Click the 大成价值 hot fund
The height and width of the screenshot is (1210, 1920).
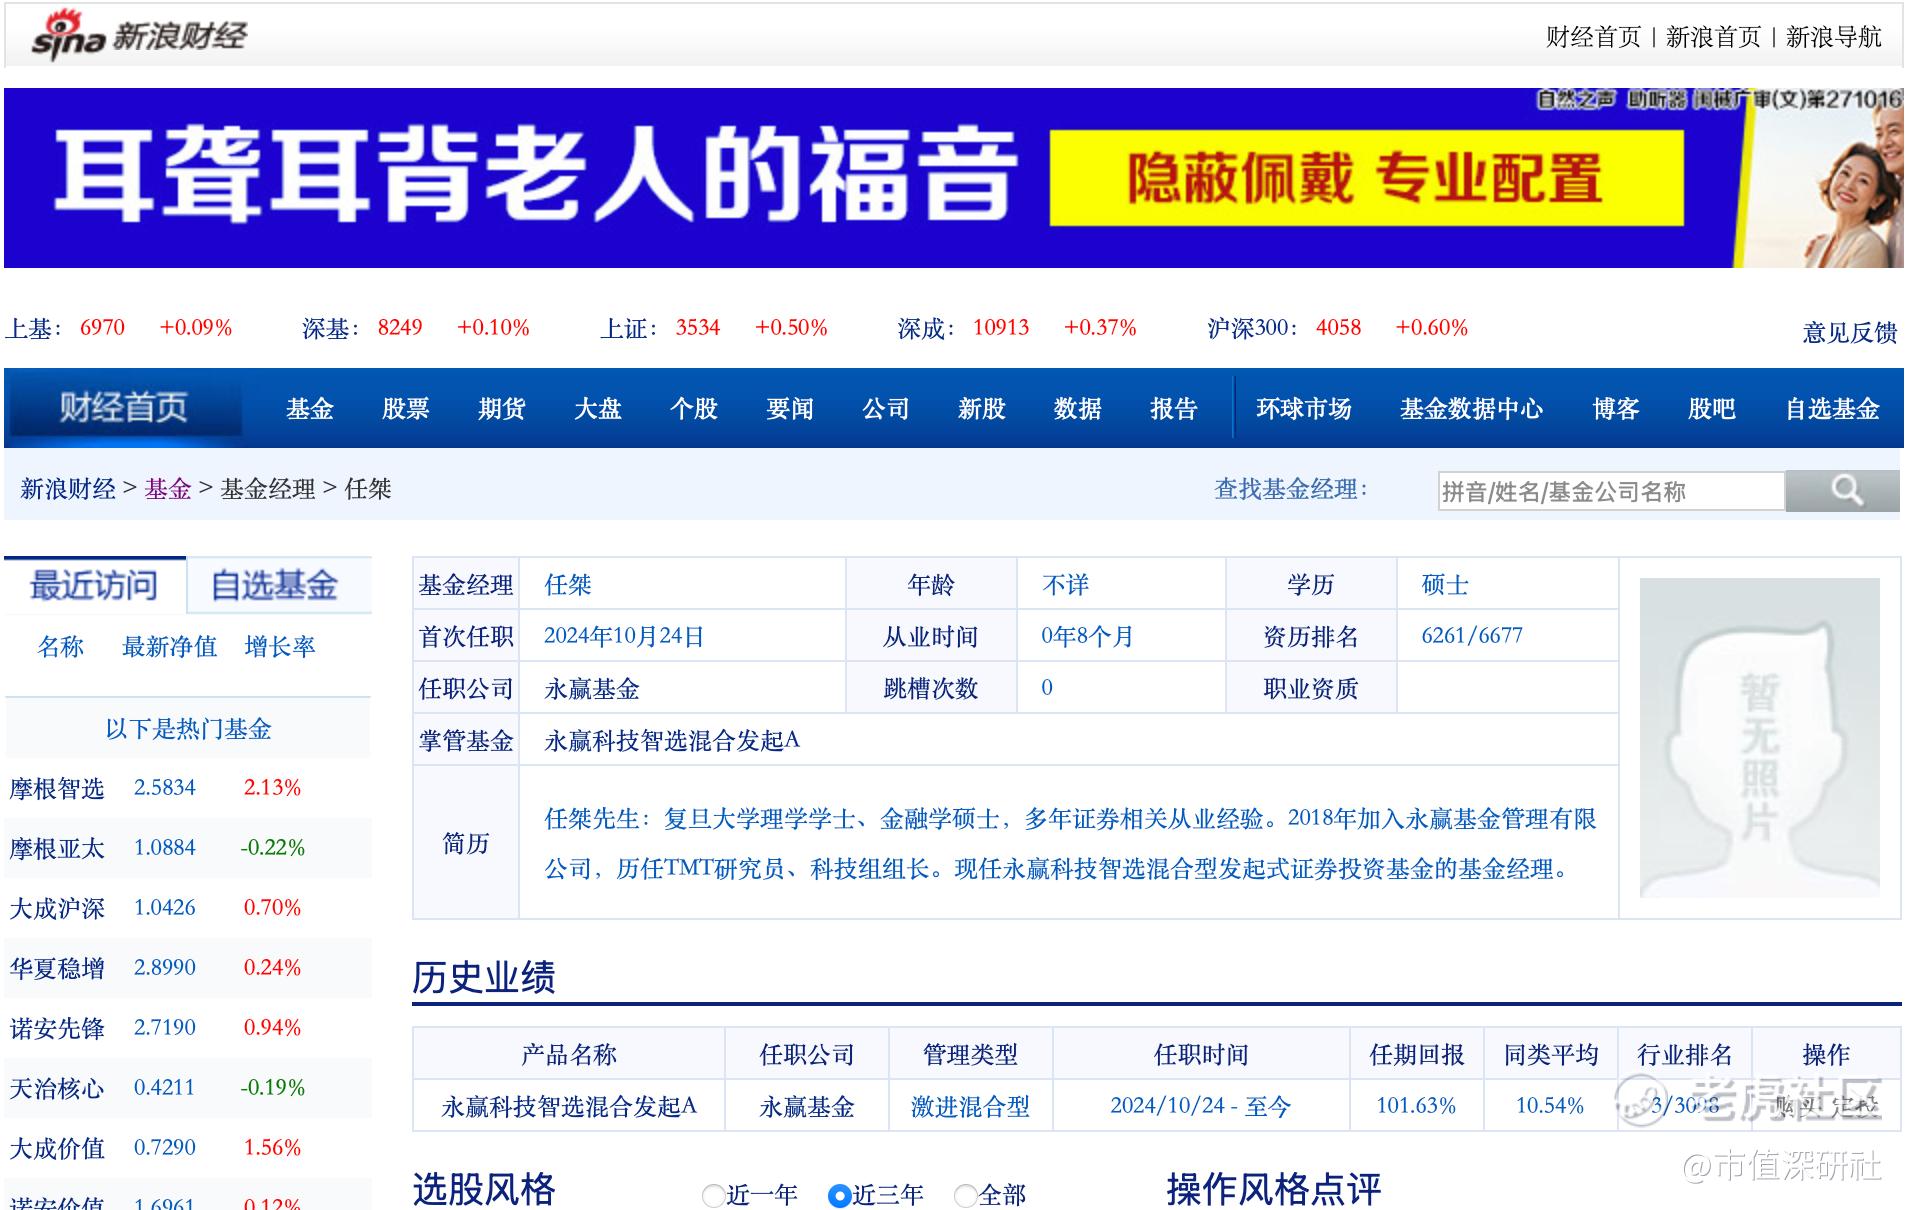coord(57,1148)
